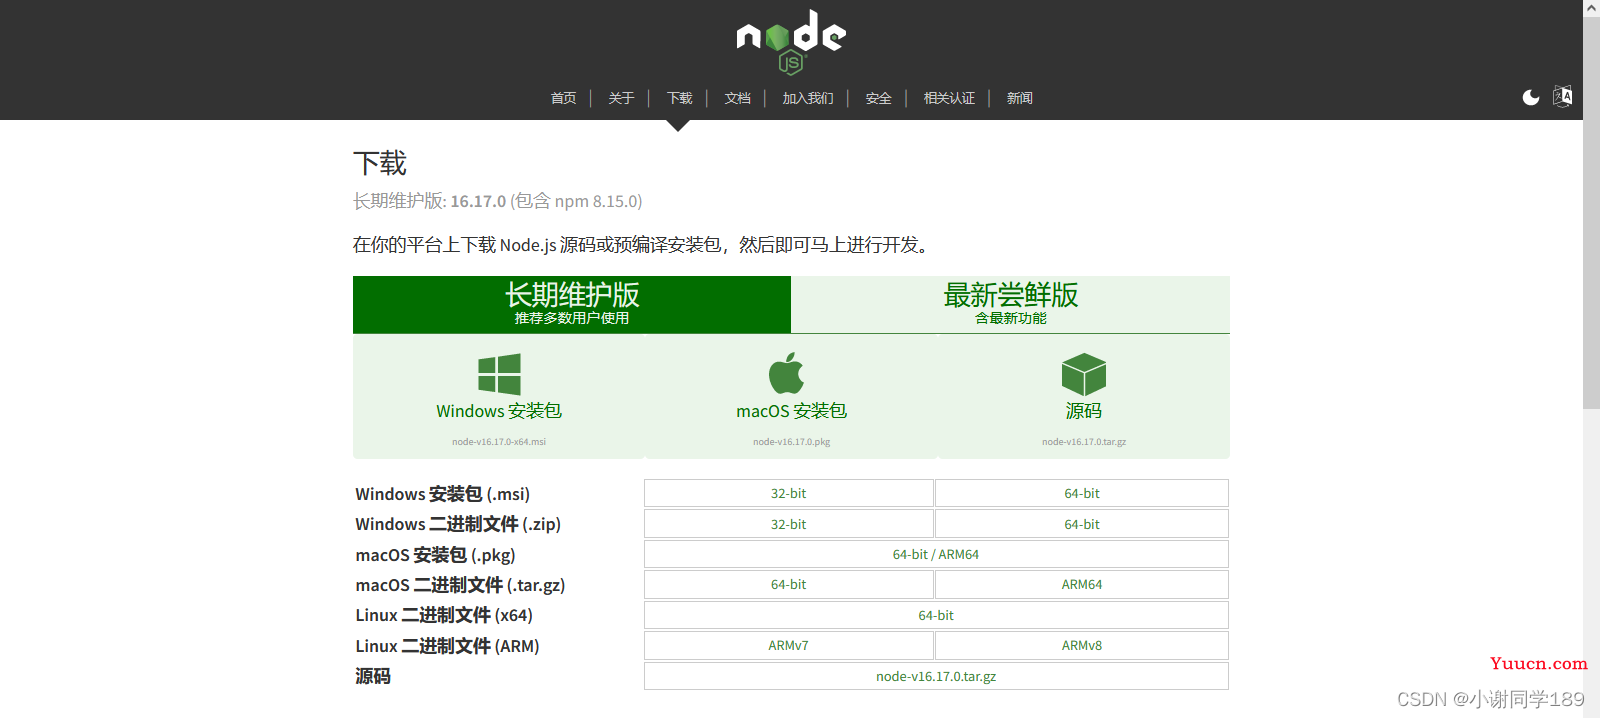1600x718 pixels.
Task: Click the Windows 安装包 (.msi) row label
Action: (x=443, y=494)
